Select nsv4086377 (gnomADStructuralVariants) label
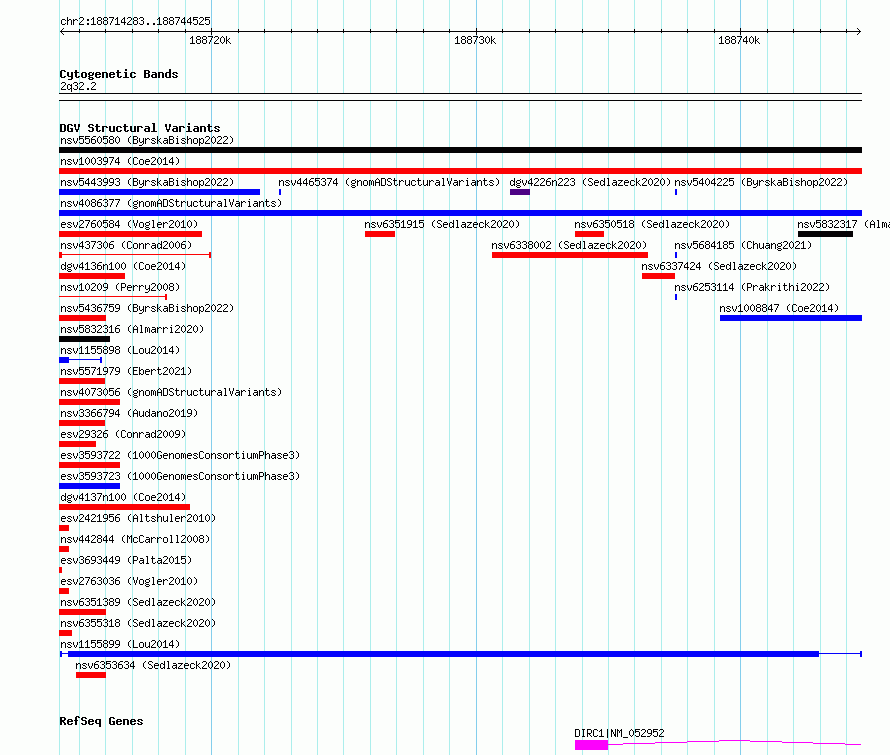 171,203
